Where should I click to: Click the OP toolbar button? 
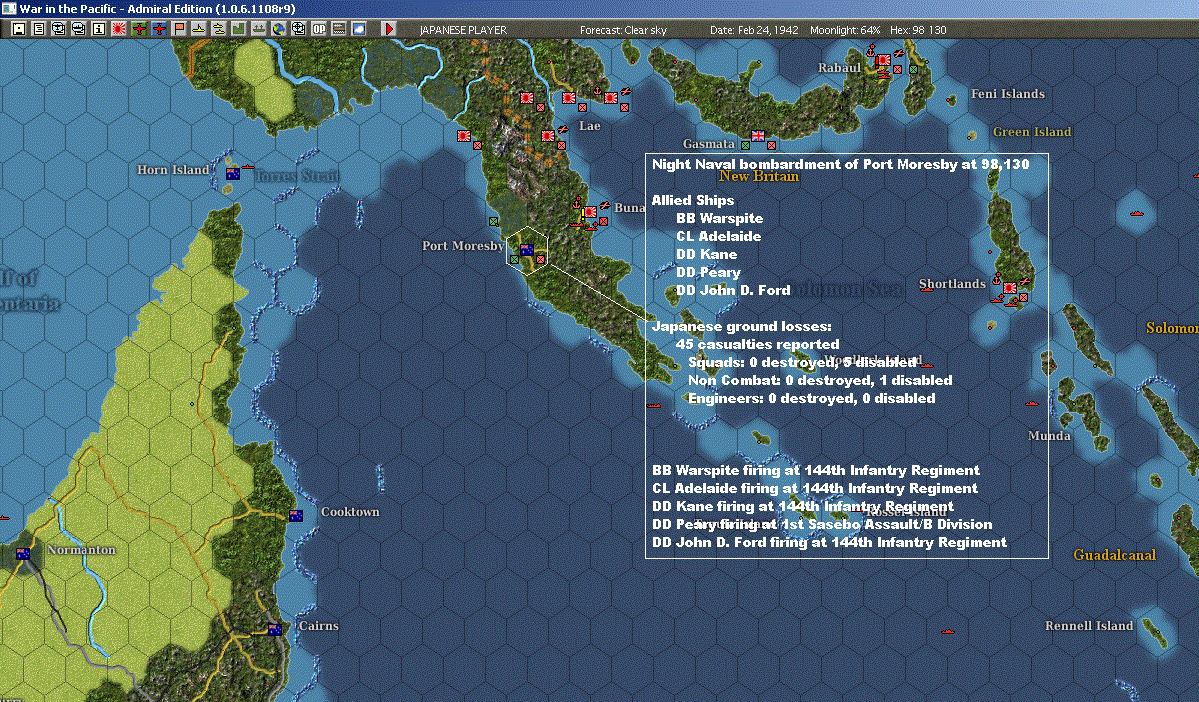(x=319, y=29)
